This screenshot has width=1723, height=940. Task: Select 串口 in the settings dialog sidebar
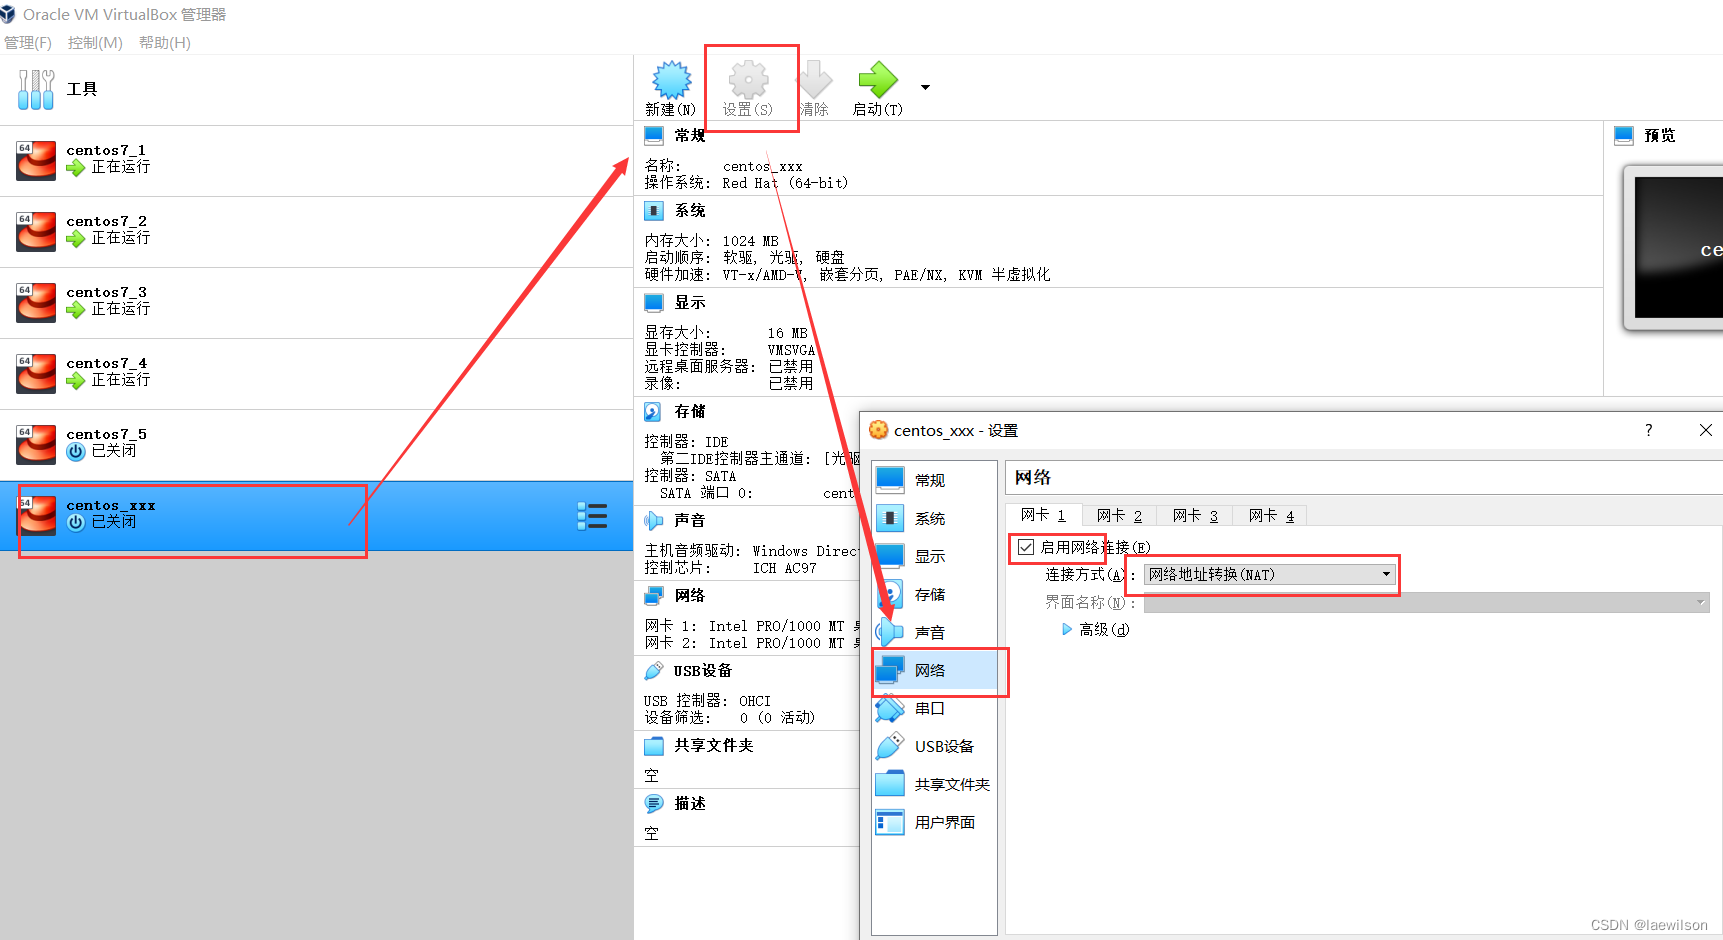(934, 708)
